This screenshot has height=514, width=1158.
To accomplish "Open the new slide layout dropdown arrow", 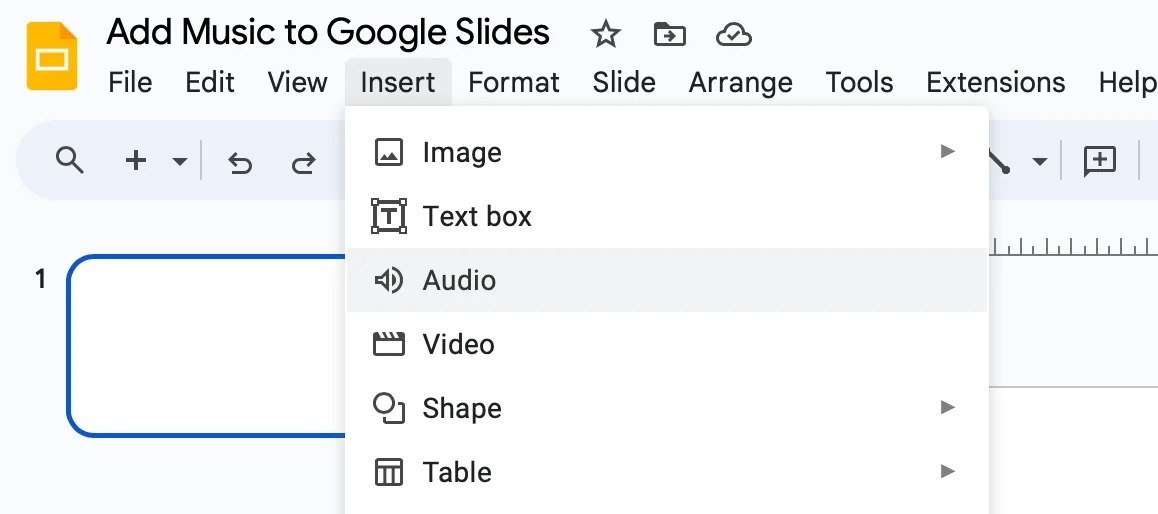I will click(179, 161).
